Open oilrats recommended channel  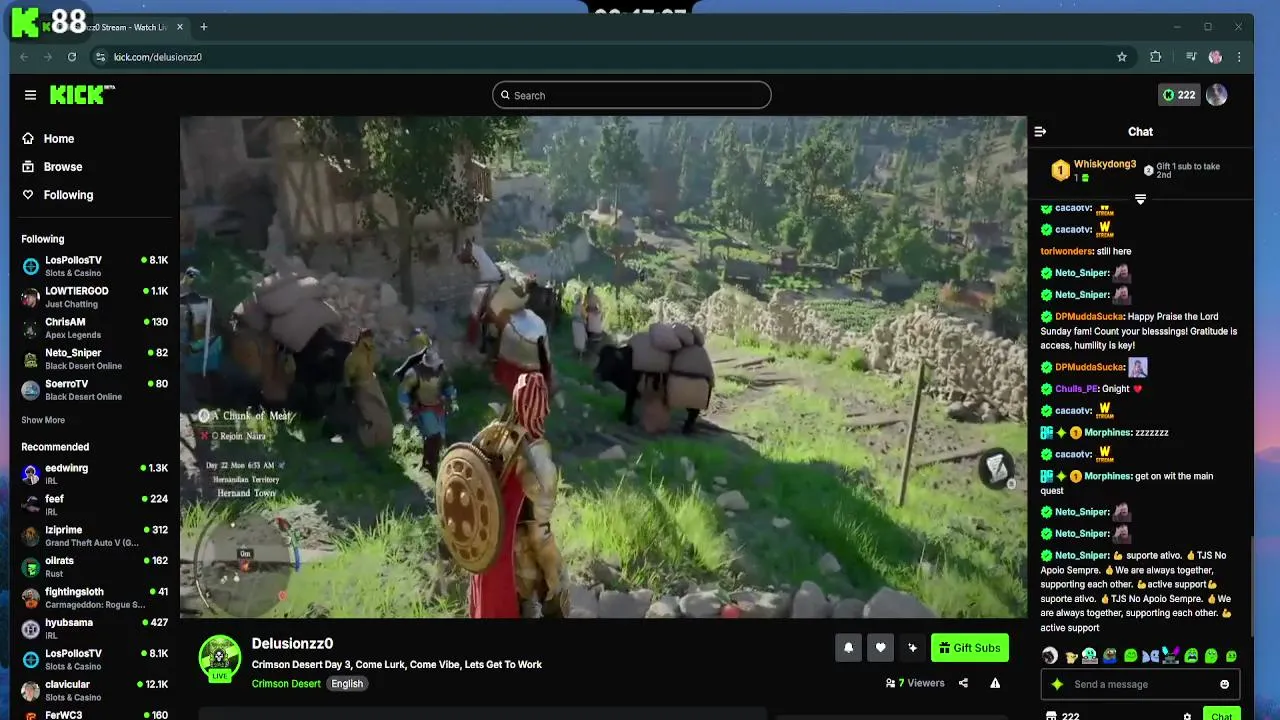[x=95, y=566]
